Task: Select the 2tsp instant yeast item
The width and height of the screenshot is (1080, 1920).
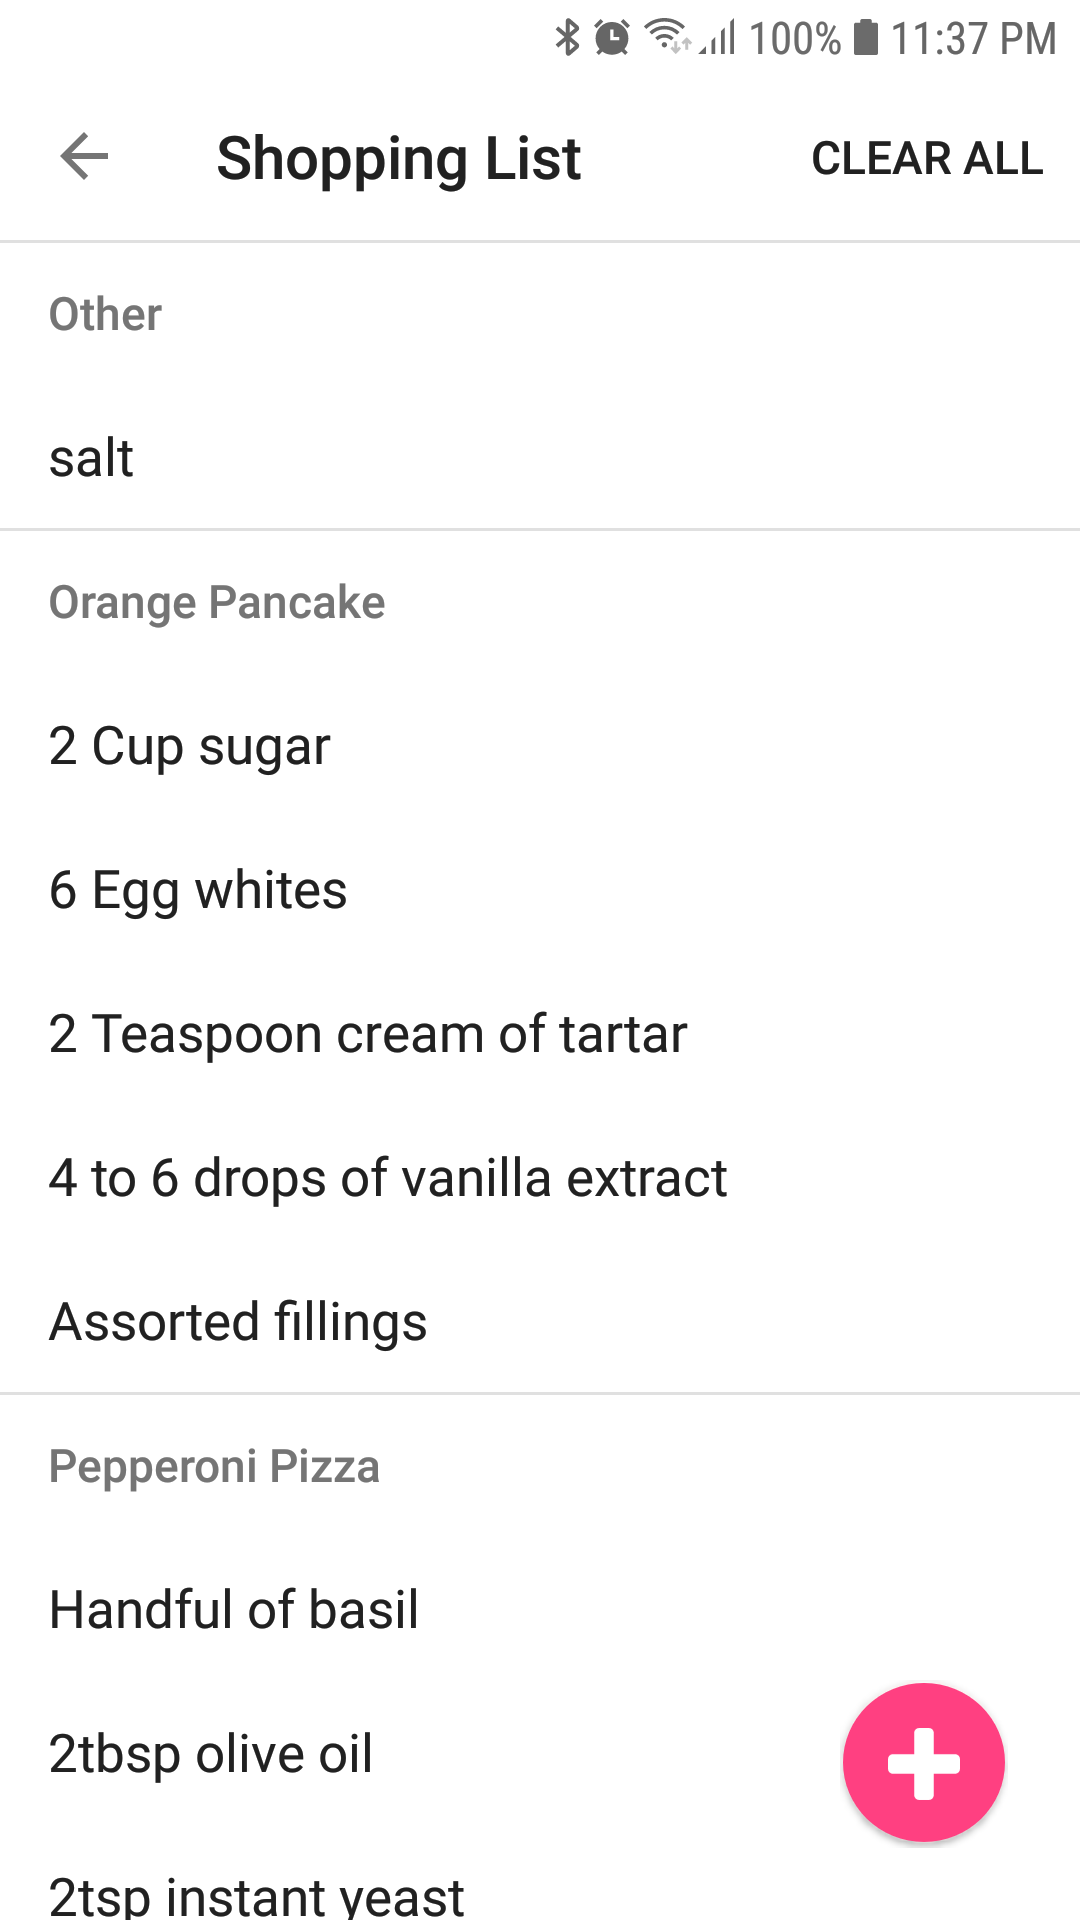Action: pyautogui.click(x=257, y=1894)
